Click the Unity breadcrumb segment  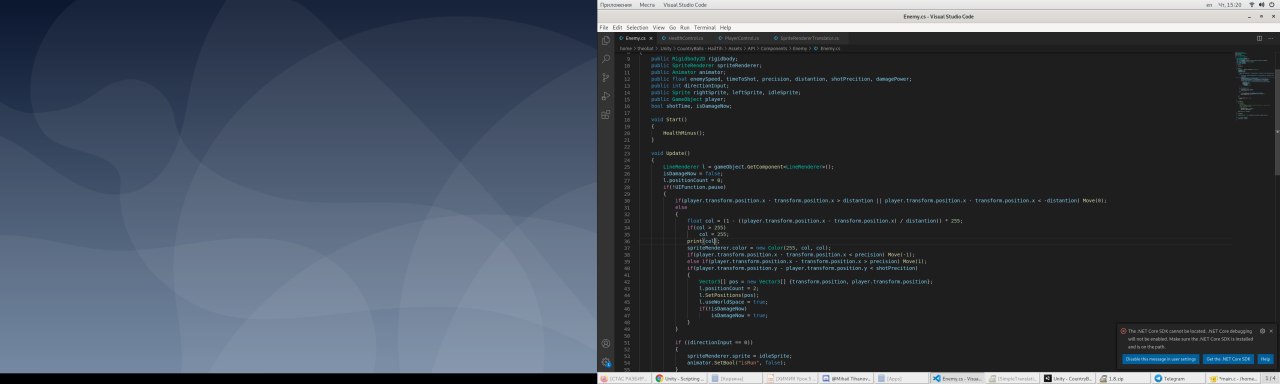click(x=666, y=48)
